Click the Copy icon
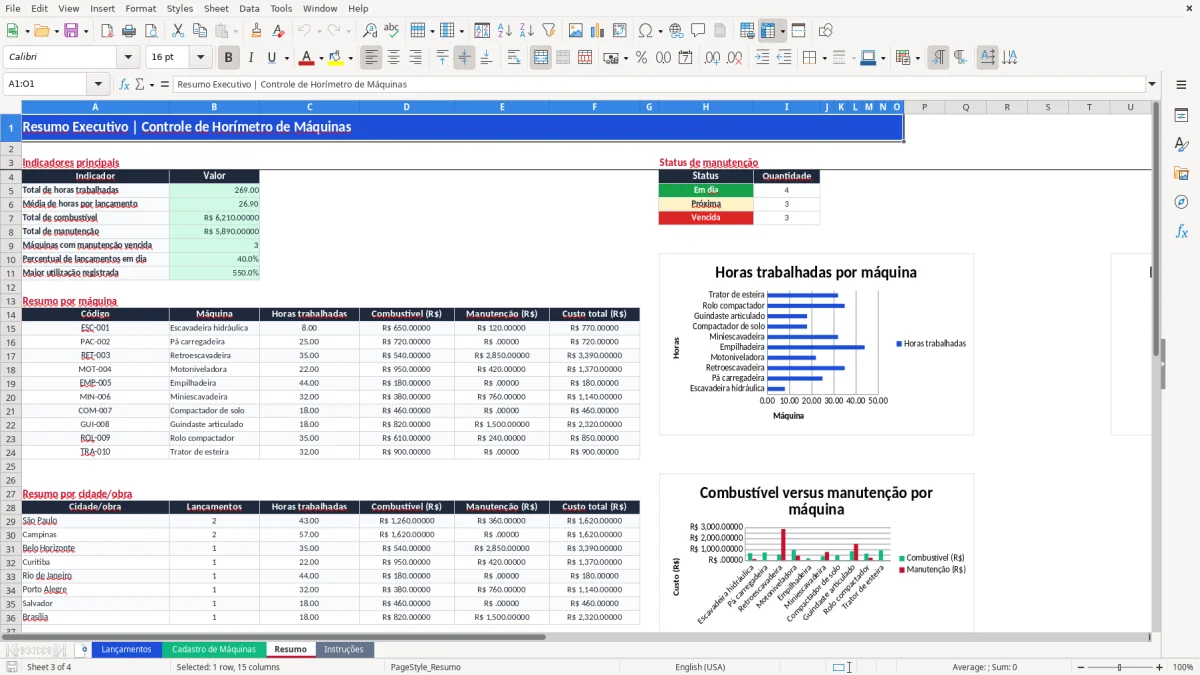This screenshot has width=1200, height=675. [x=199, y=31]
